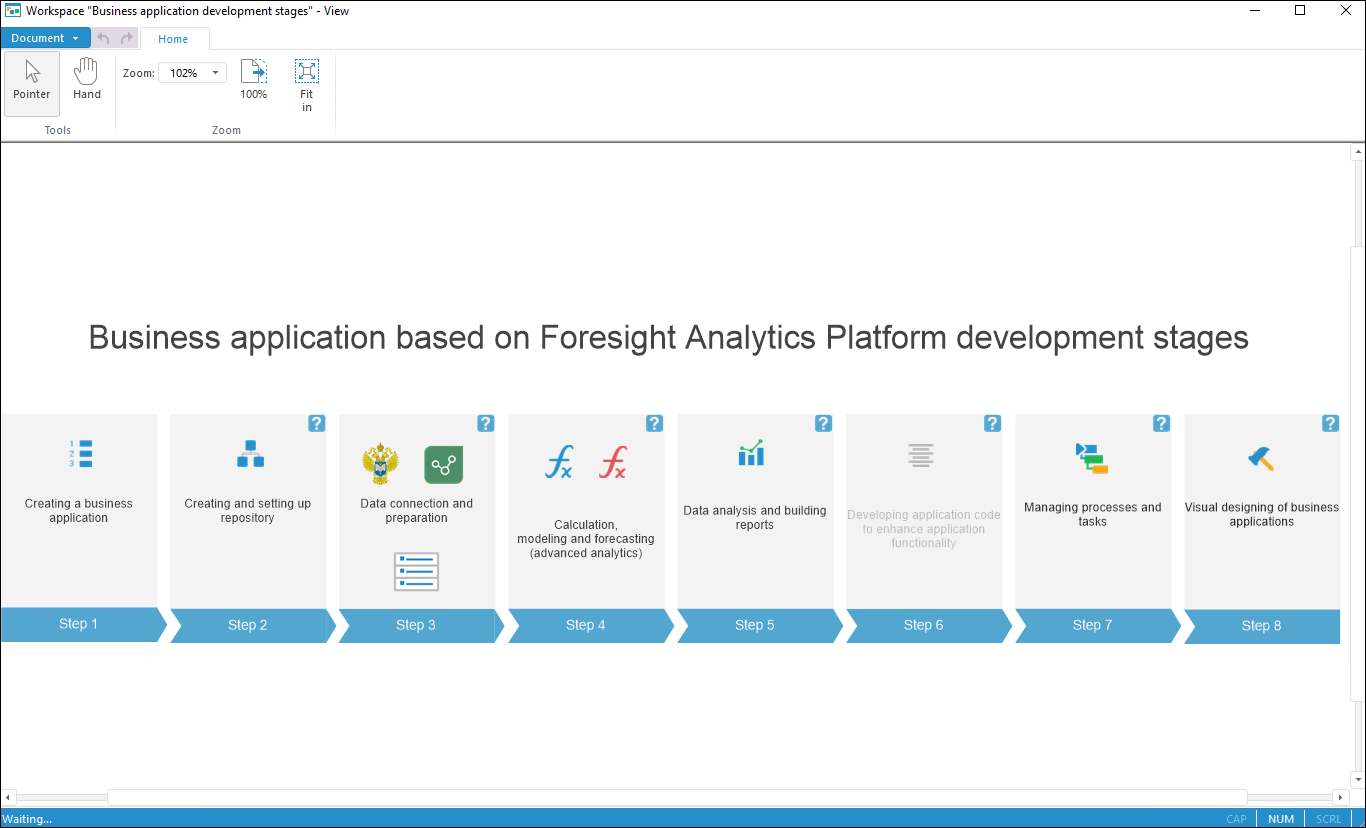Activate the Hand pan tool

coord(87,80)
